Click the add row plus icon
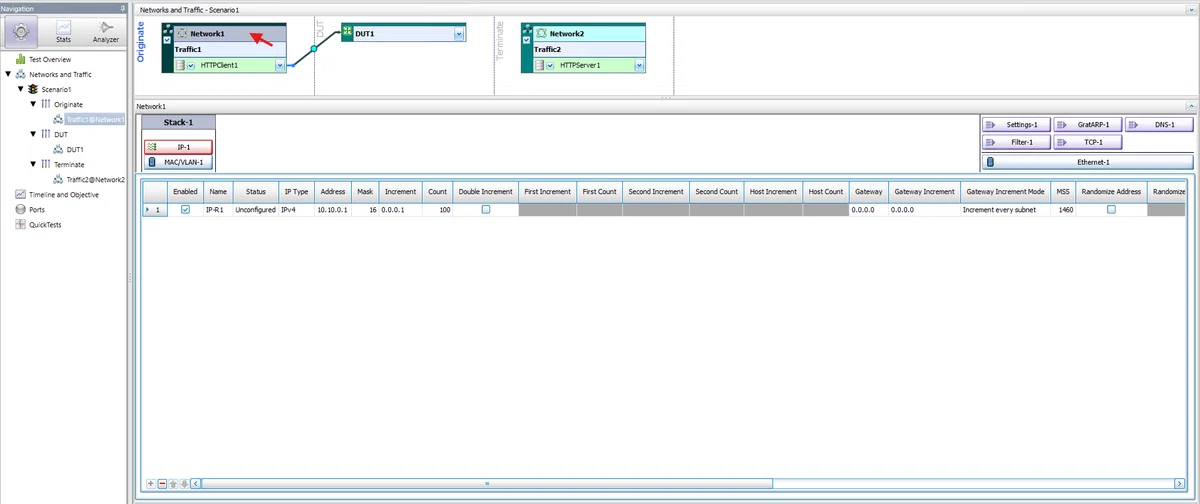This screenshot has width=1200, height=504. click(151, 483)
